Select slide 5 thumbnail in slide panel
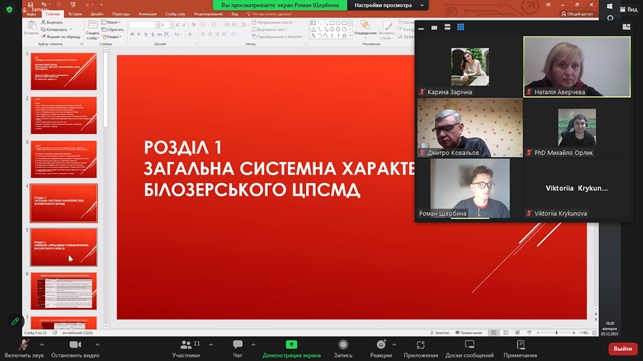Screen dimensions: 643x361 pyautogui.click(x=64, y=247)
